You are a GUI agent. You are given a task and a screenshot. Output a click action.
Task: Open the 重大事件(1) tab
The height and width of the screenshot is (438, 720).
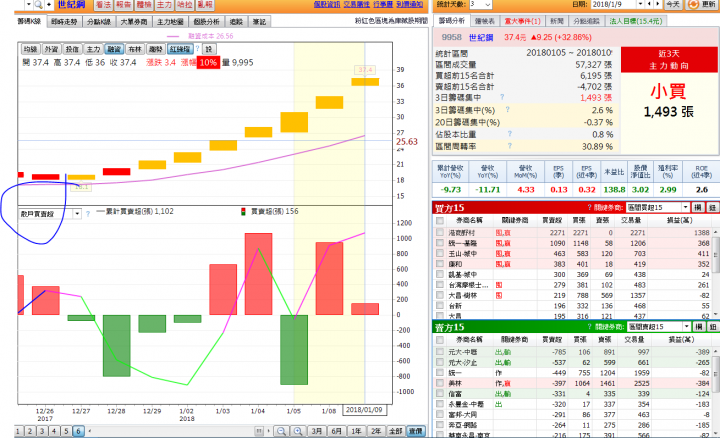pos(523,21)
